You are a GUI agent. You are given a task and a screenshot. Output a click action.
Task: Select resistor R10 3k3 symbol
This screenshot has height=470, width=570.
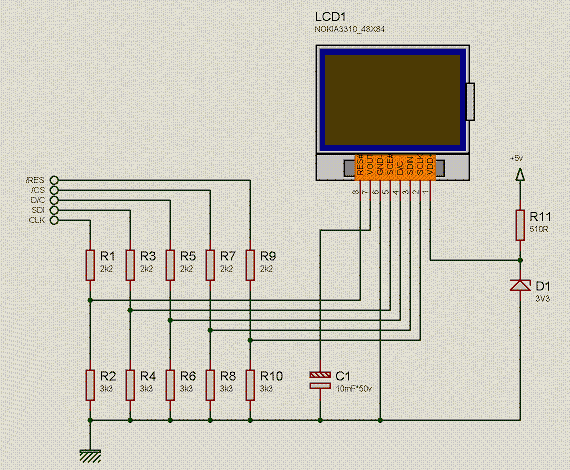tap(250, 385)
